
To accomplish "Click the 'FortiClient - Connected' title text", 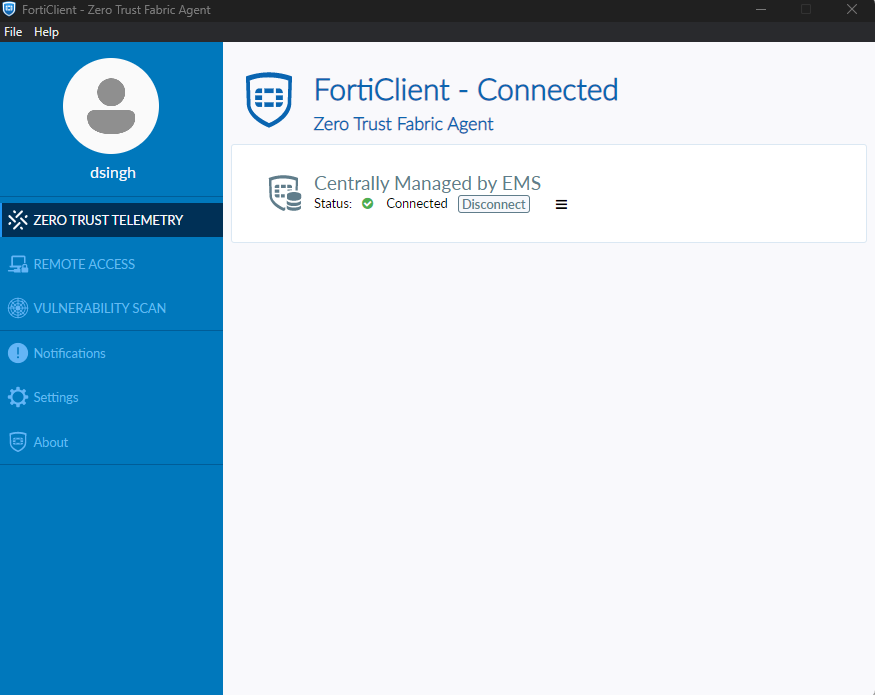I will (x=466, y=90).
